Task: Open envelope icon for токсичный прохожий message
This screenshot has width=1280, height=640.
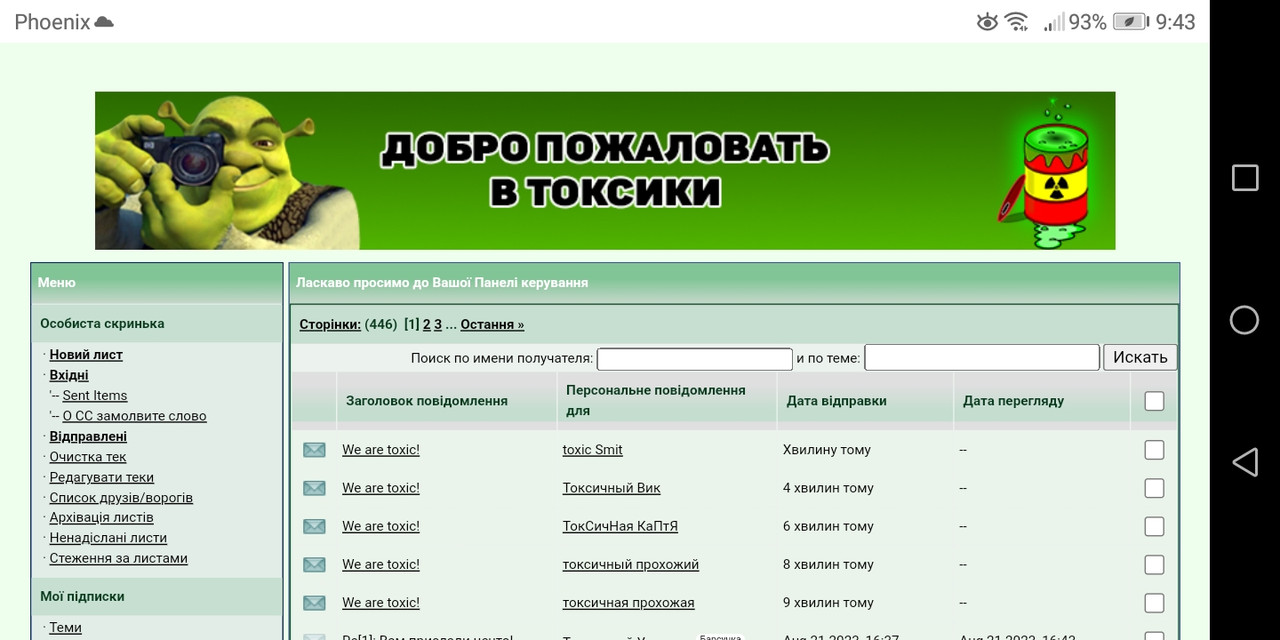Action: (x=314, y=565)
